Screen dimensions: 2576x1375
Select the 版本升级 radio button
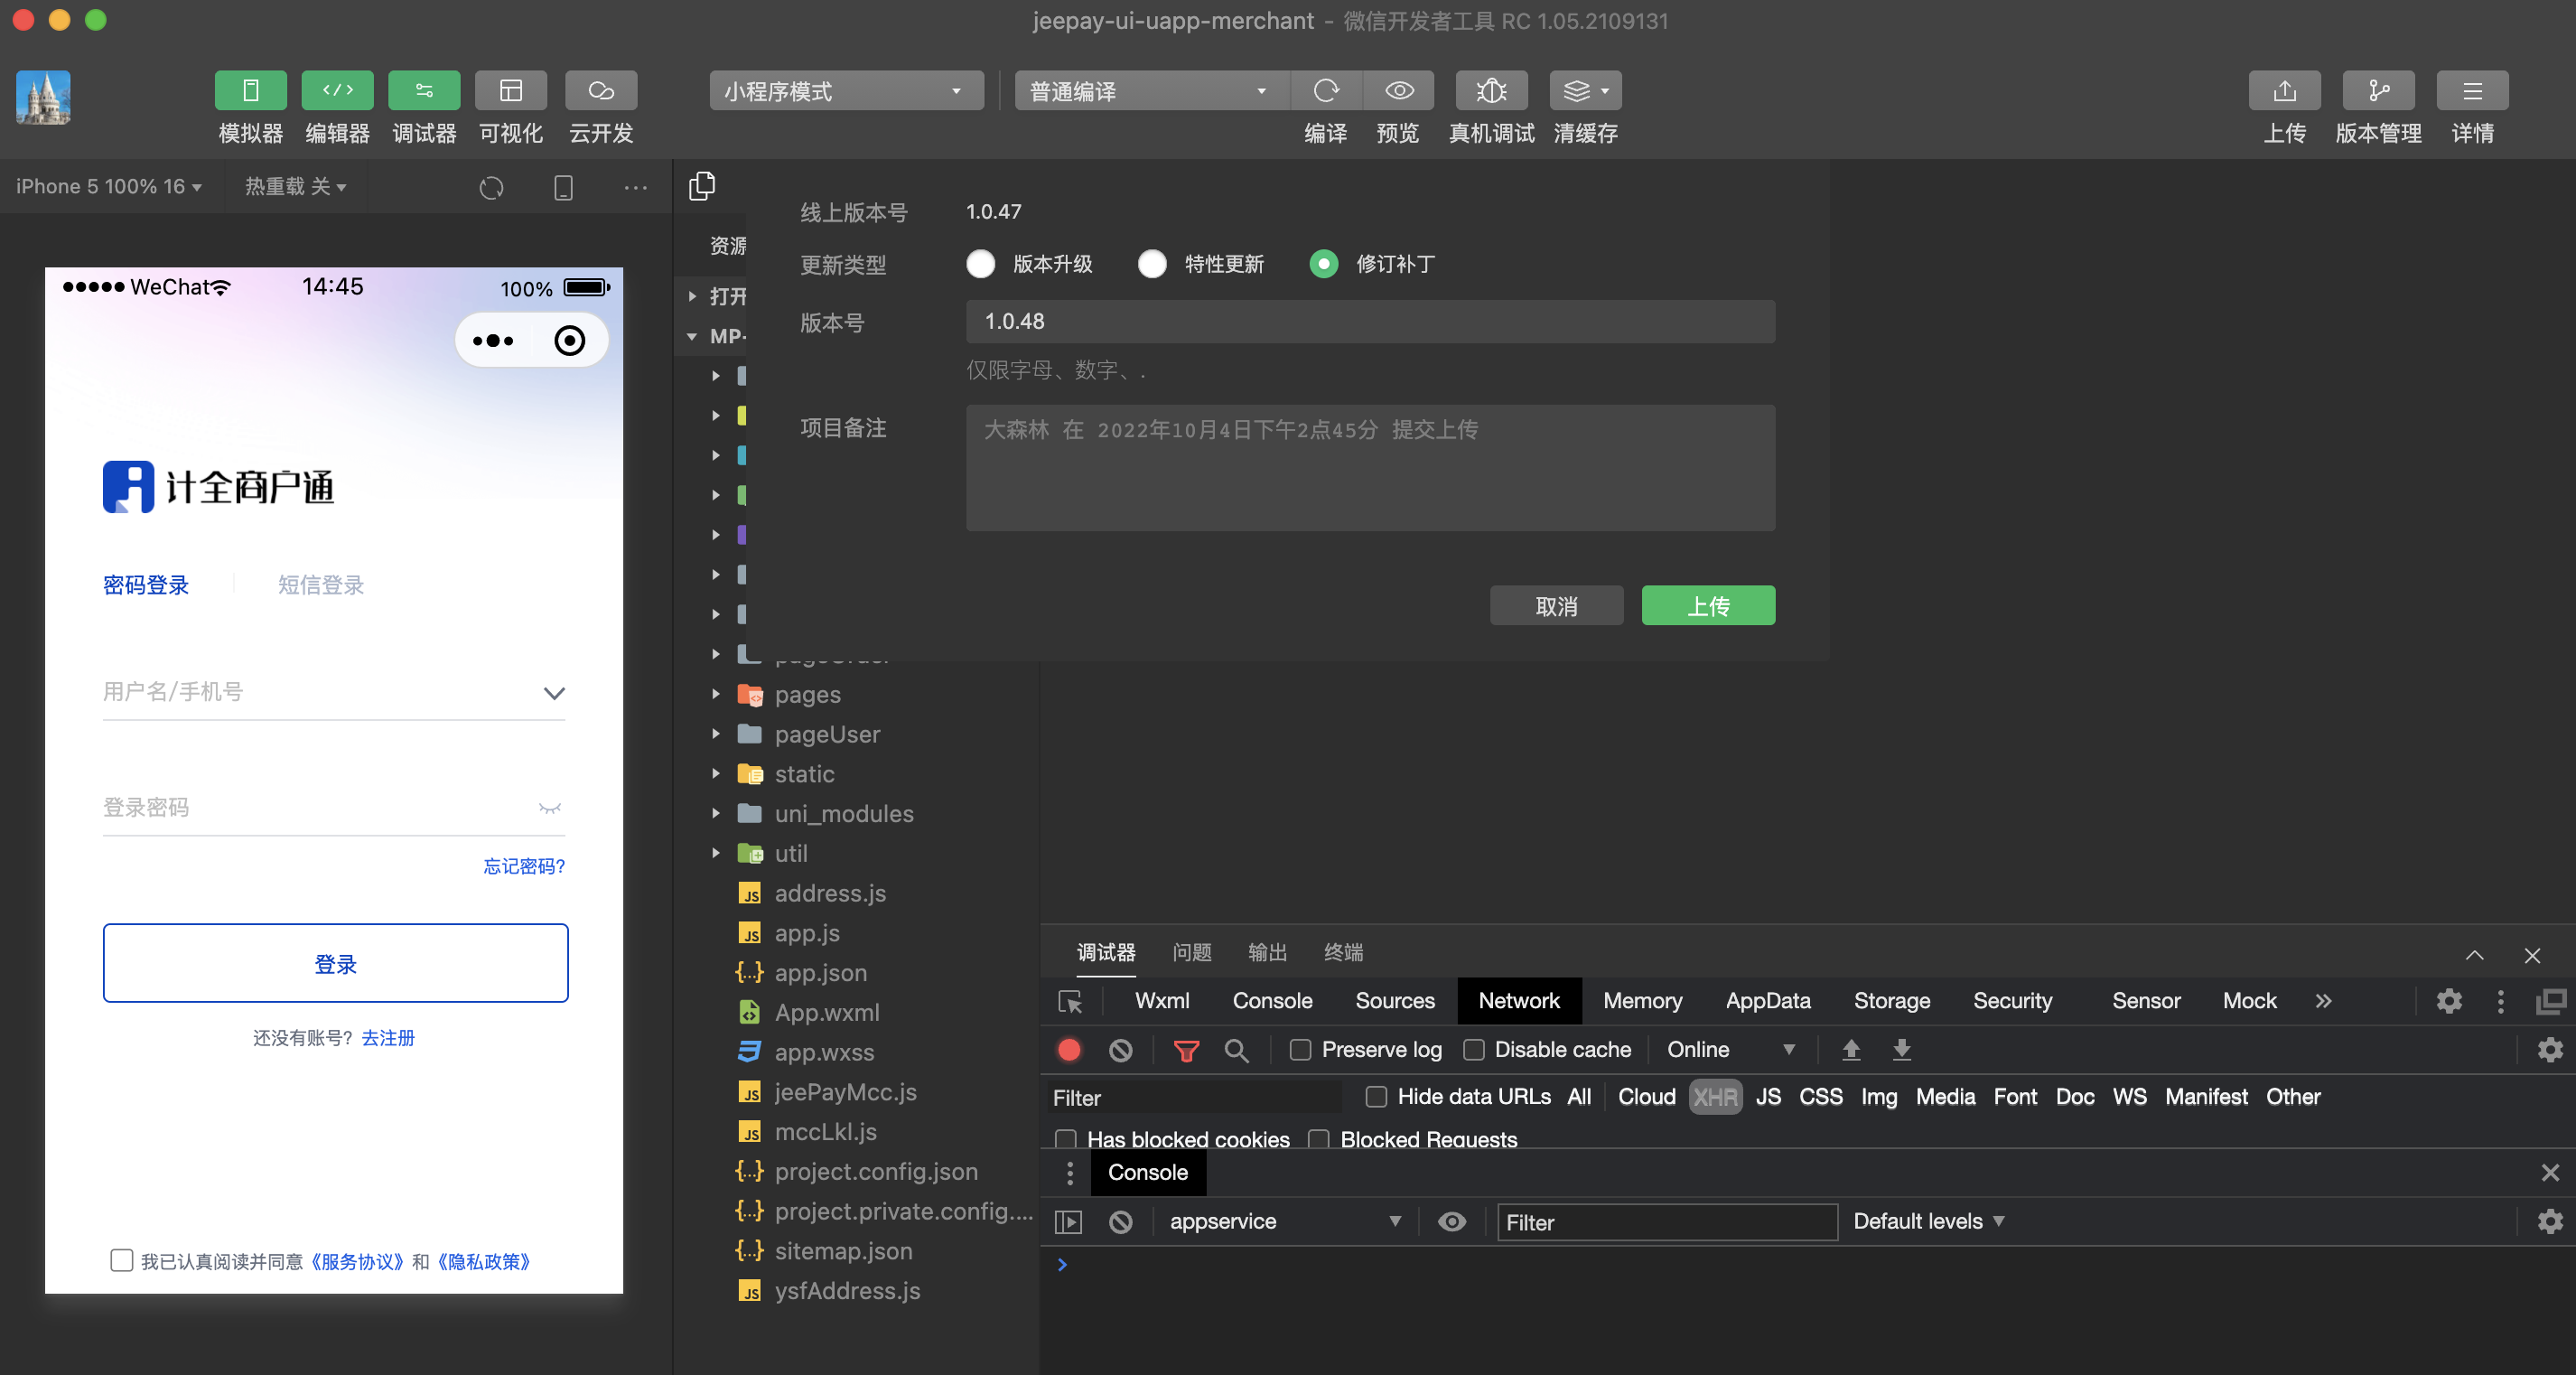980,264
